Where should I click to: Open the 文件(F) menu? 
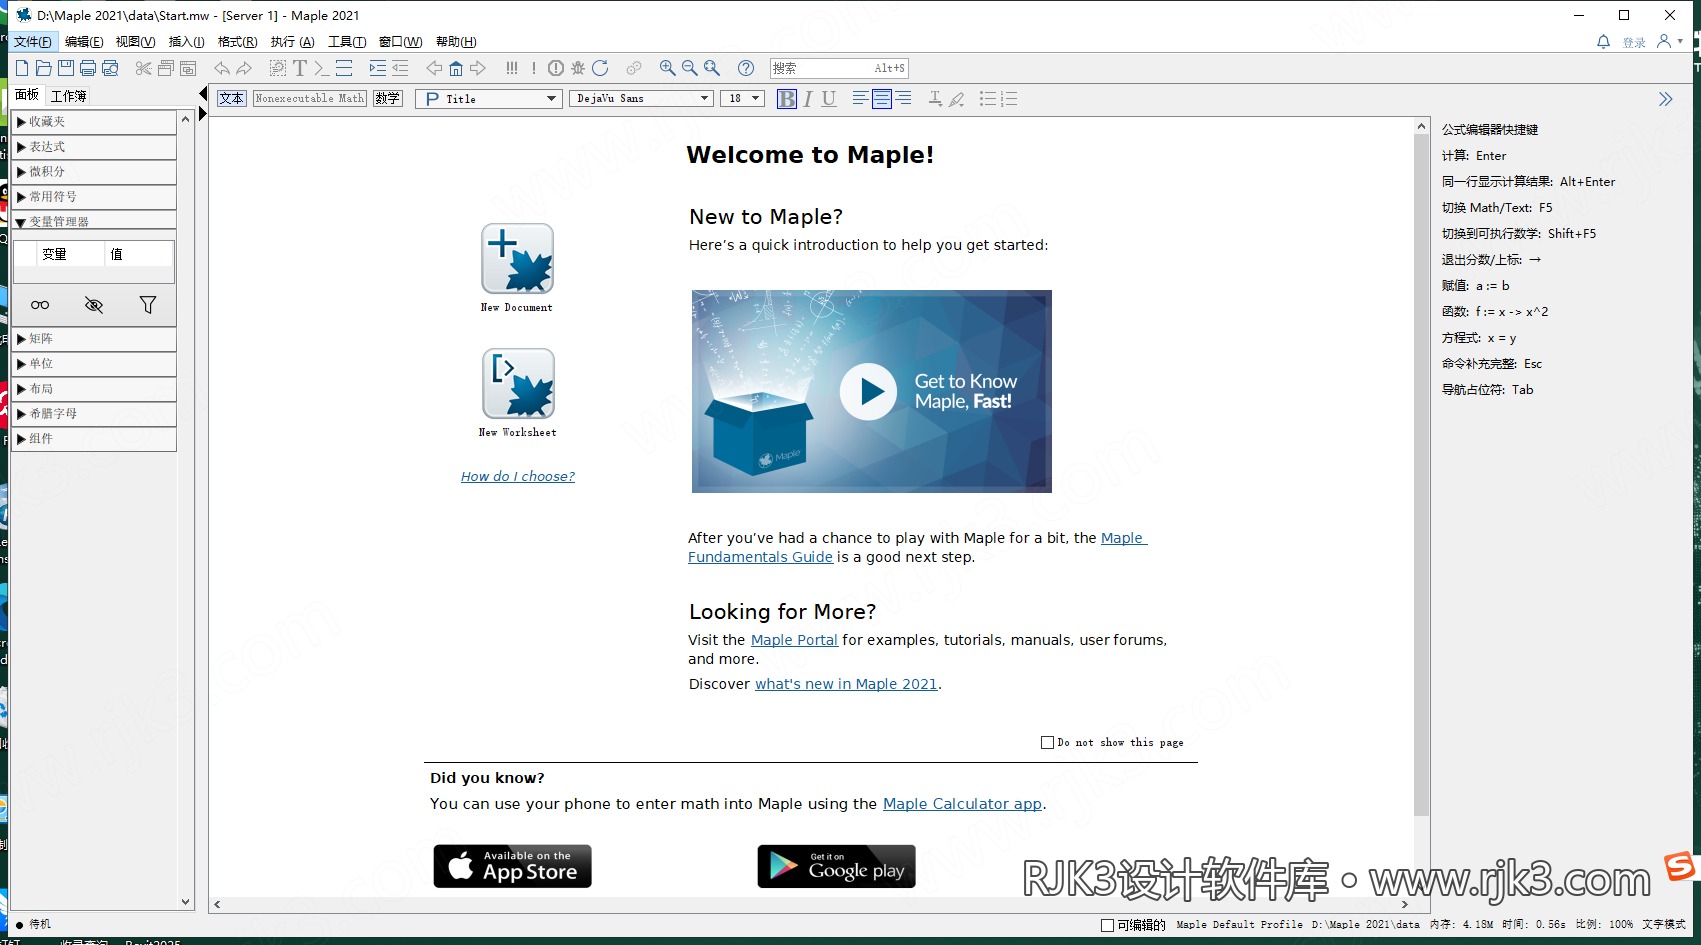pyautogui.click(x=33, y=42)
